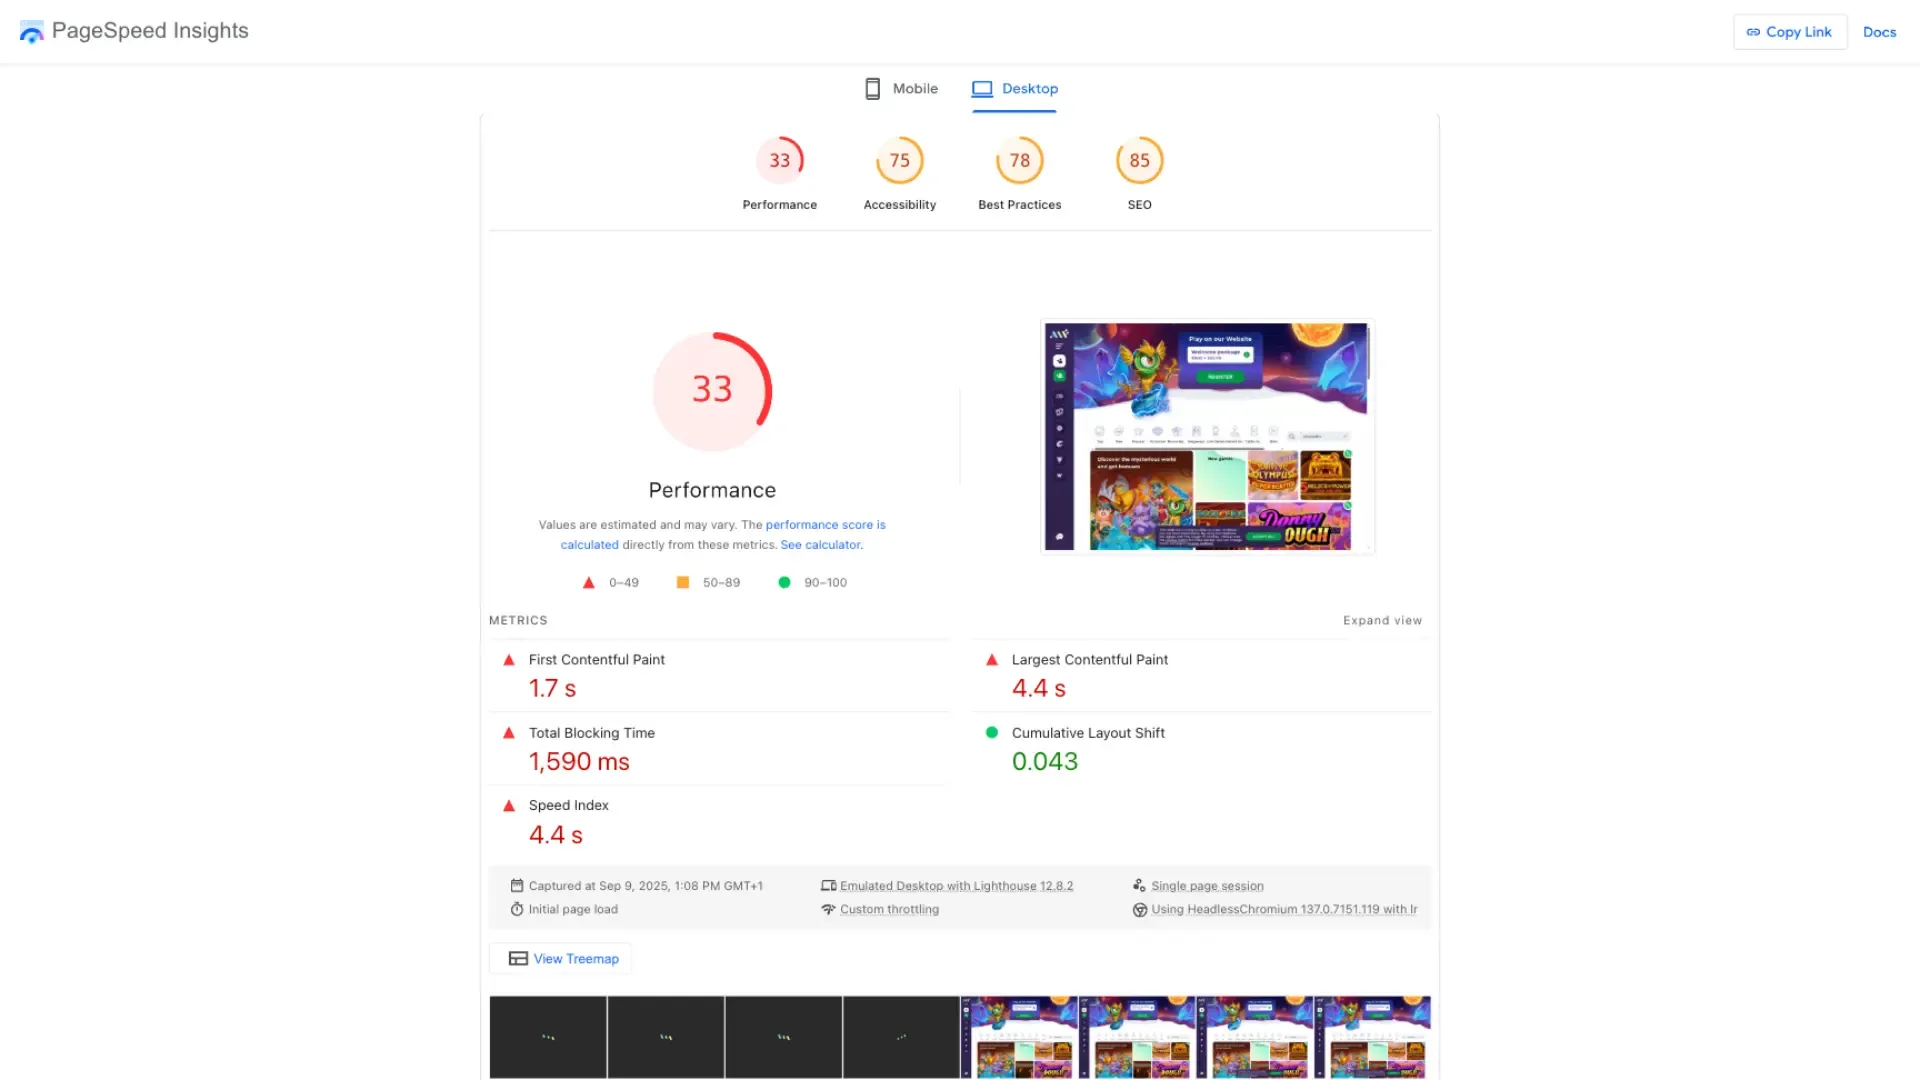The width and height of the screenshot is (1920, 1080).
Task: Click the Best Practices score gauge
Action: [1019, 161]
